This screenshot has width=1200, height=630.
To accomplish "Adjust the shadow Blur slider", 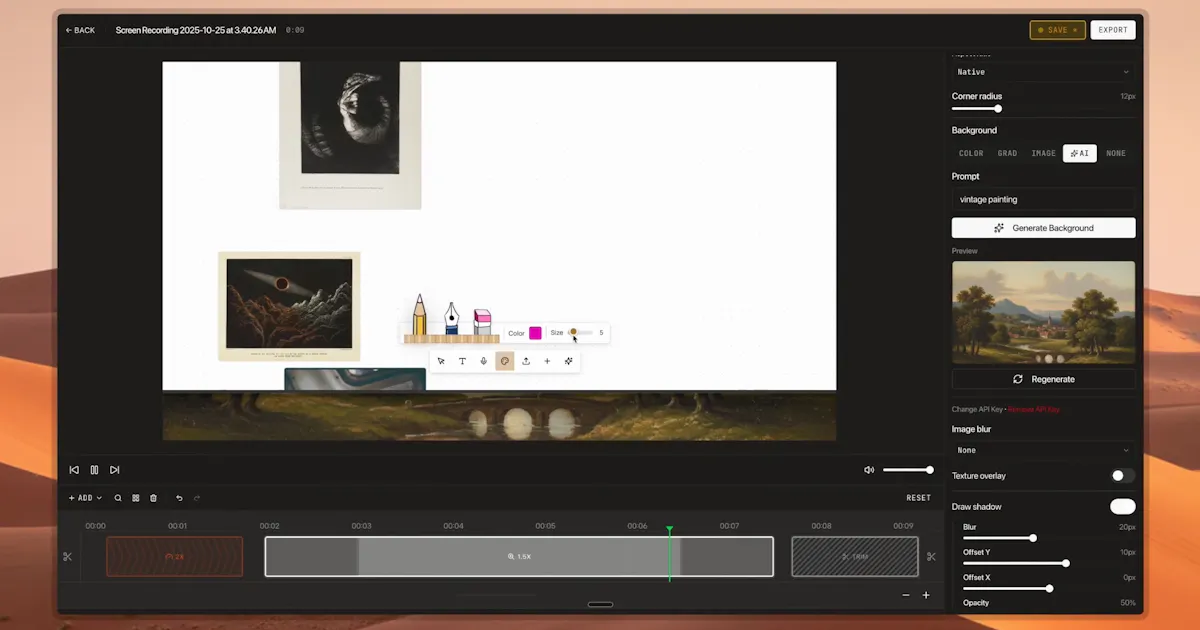I will click(998, 538).
